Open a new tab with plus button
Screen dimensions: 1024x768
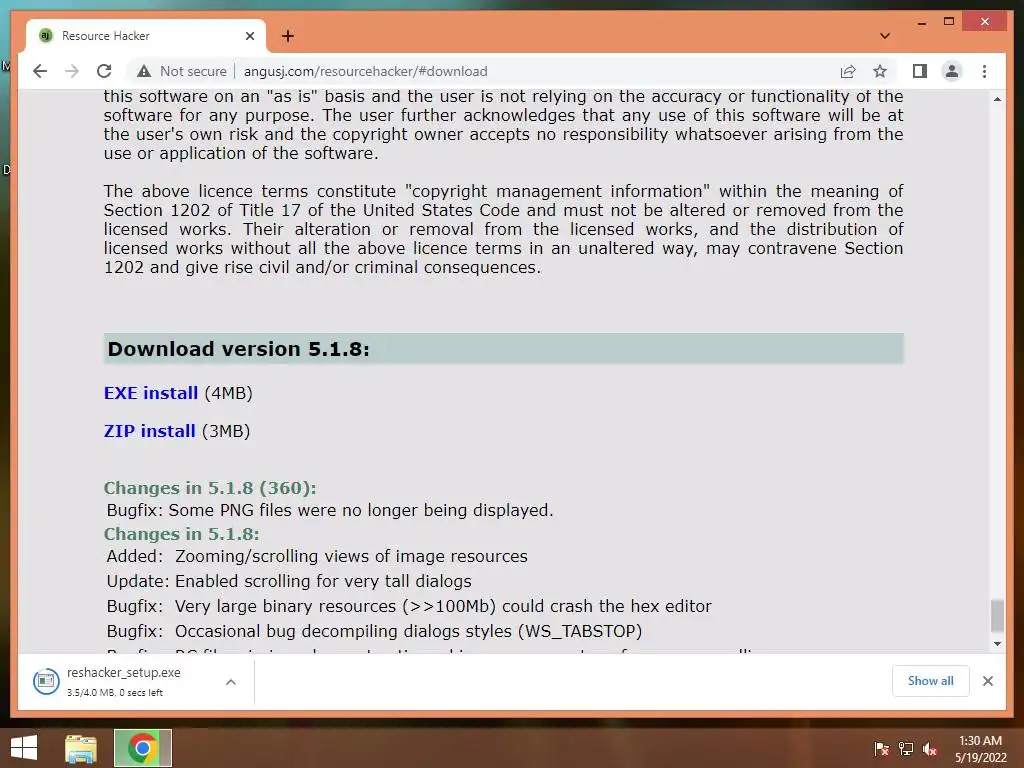(288, 36)
